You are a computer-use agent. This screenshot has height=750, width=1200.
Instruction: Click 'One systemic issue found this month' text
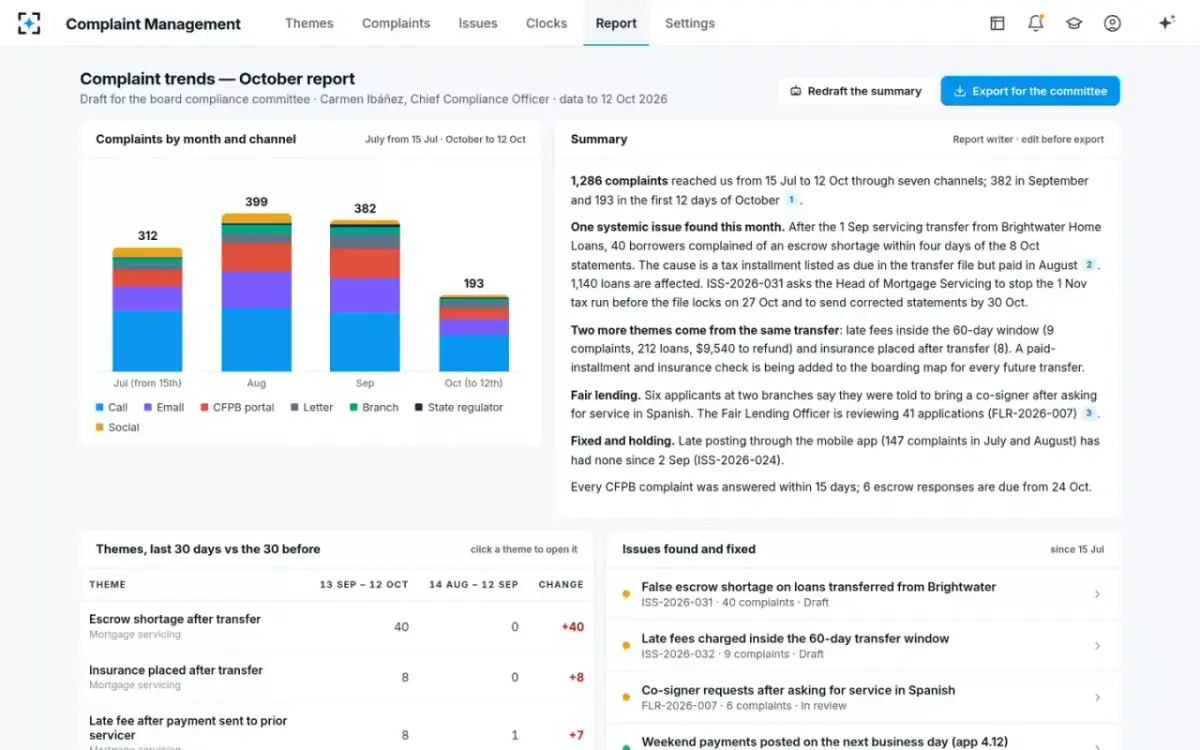(x=677, y=227)
